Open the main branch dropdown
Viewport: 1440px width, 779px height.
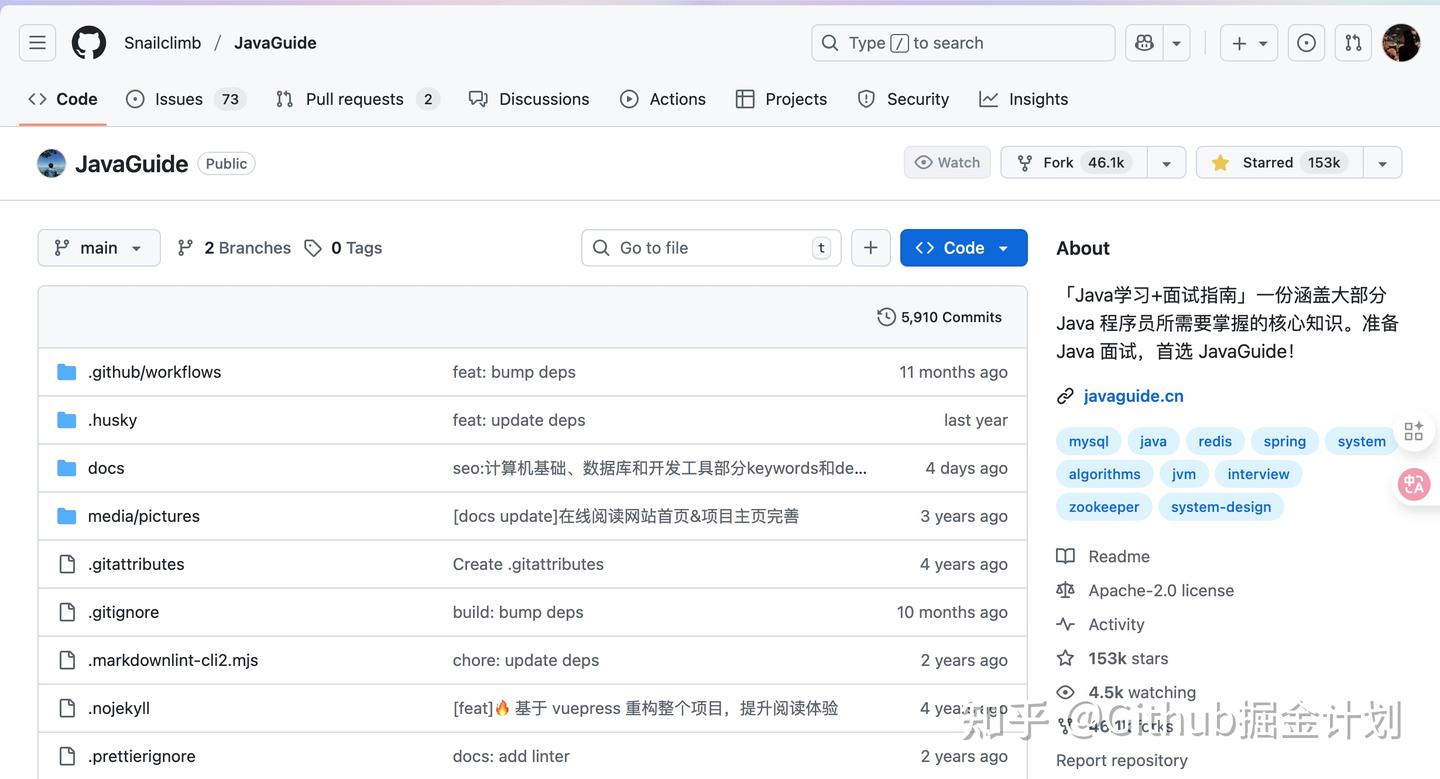tap(98, 247)
